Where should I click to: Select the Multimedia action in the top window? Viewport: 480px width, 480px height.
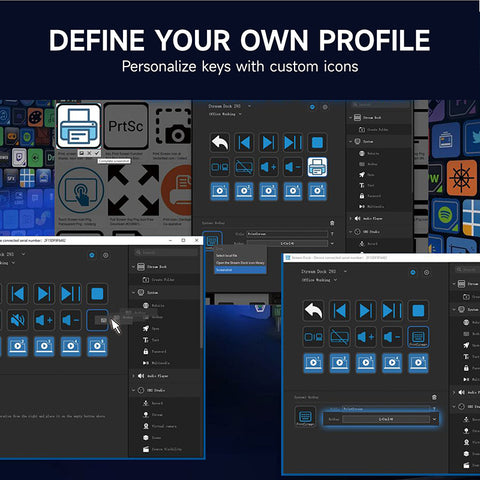371,207
